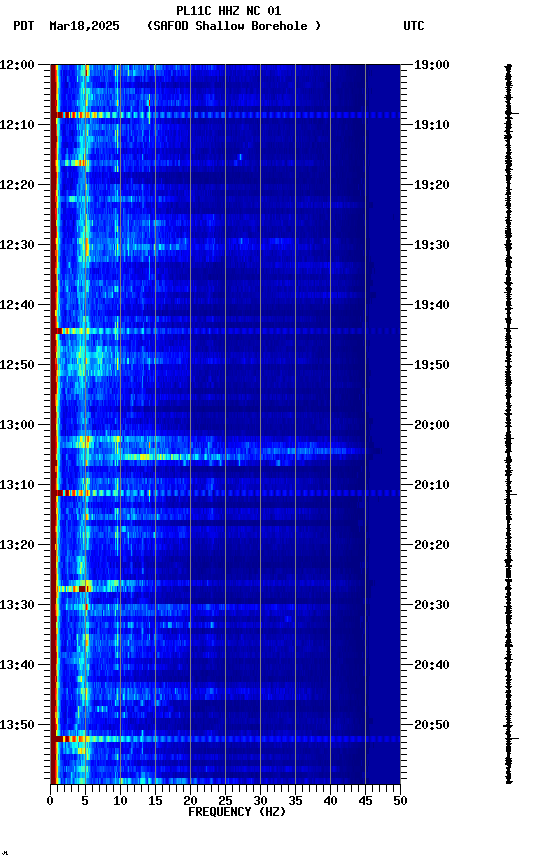The width and height of the screenshot is (552, 864).
Task: Click the '10' frequency axis value
Action: click(120, 801)
